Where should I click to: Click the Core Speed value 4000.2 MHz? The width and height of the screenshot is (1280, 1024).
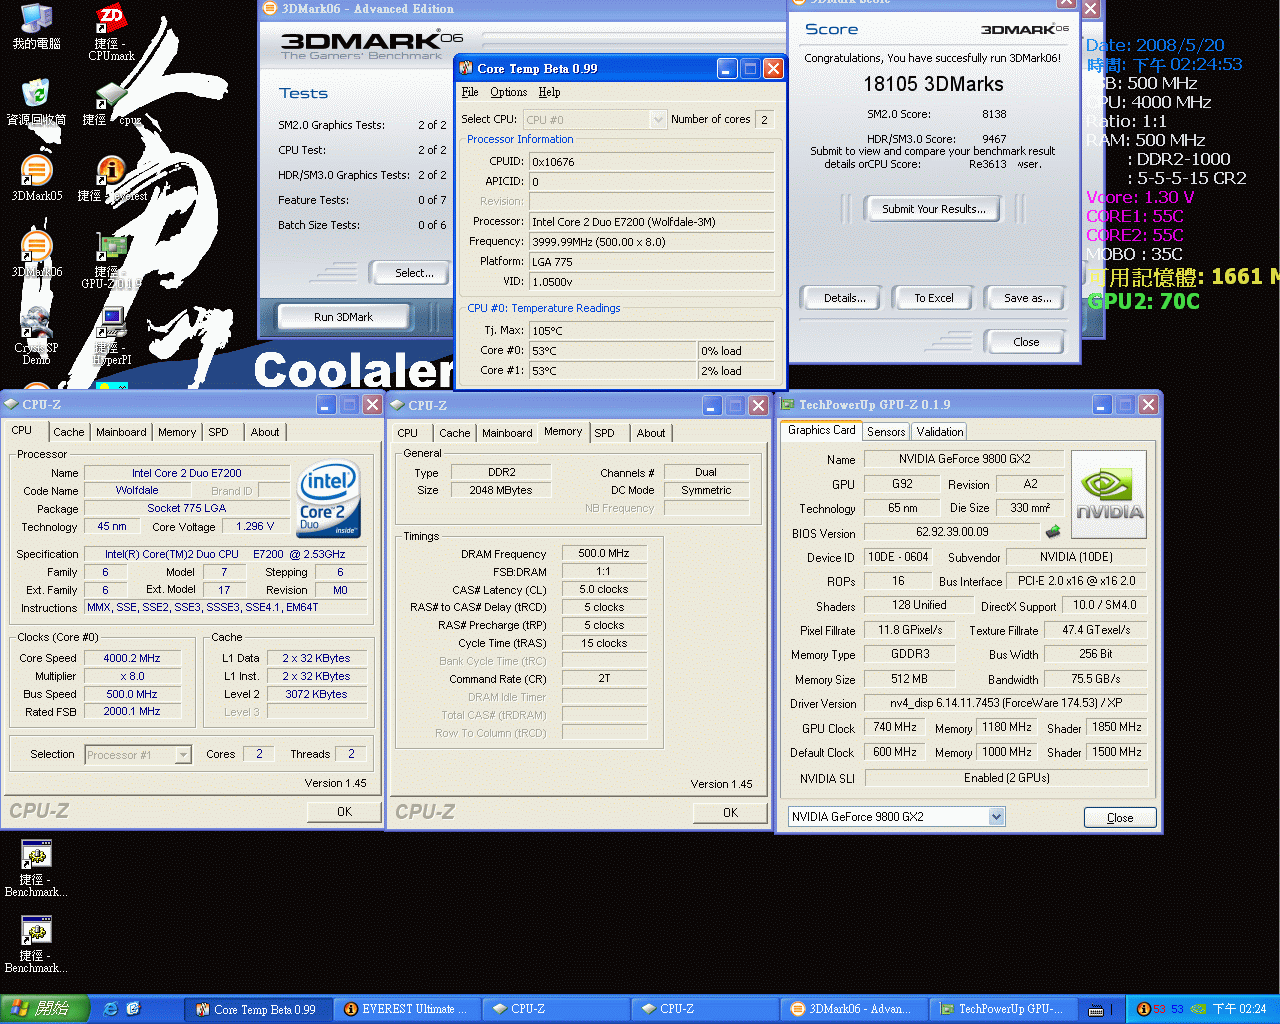131,658
